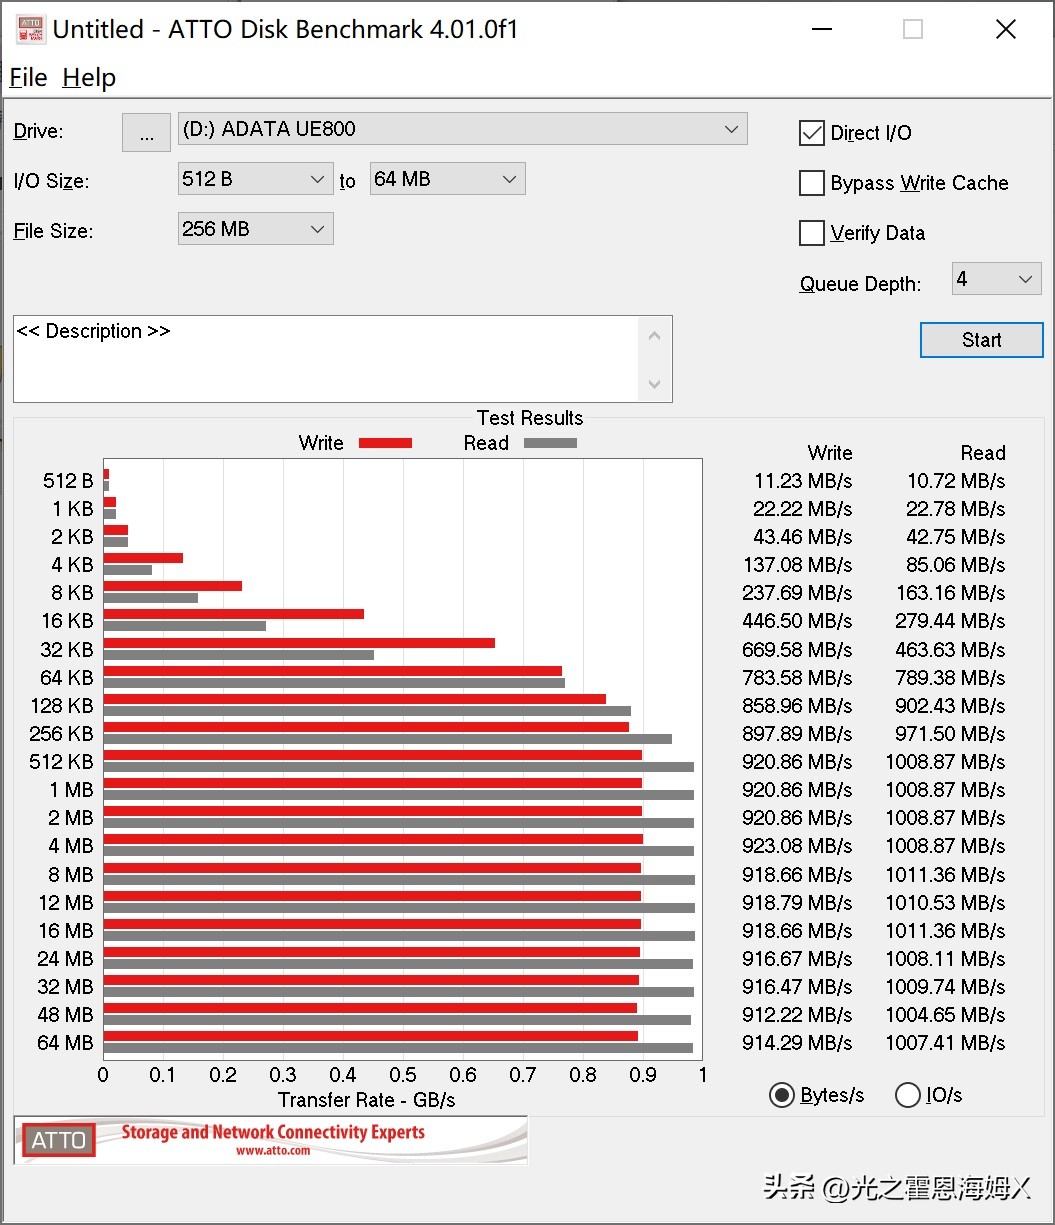Screen dimensions: 1055x1225
Task: Open the I/O Size start dropdown 512 B
Action: point(255,179)
